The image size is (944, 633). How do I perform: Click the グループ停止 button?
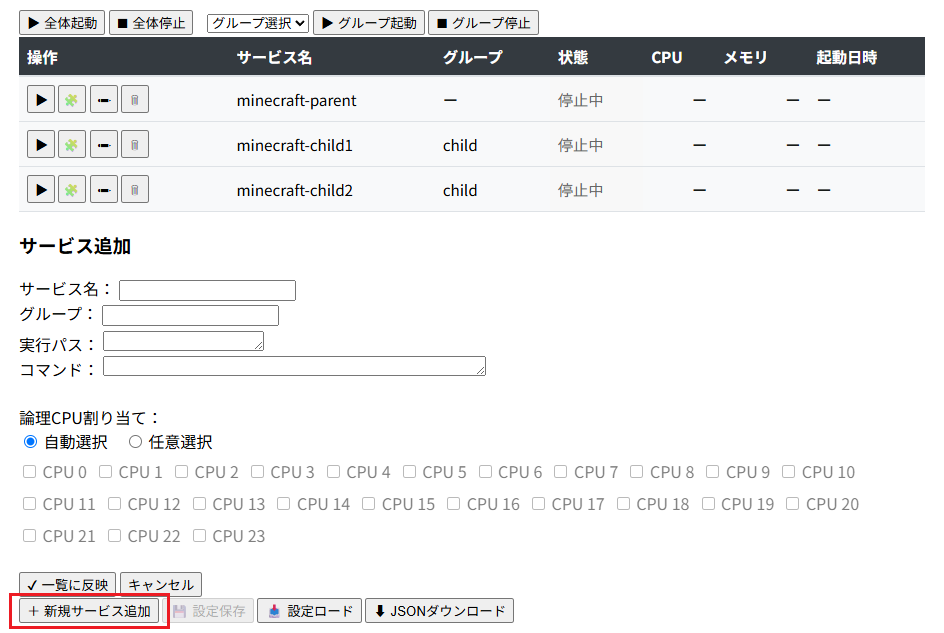point(483,22)
